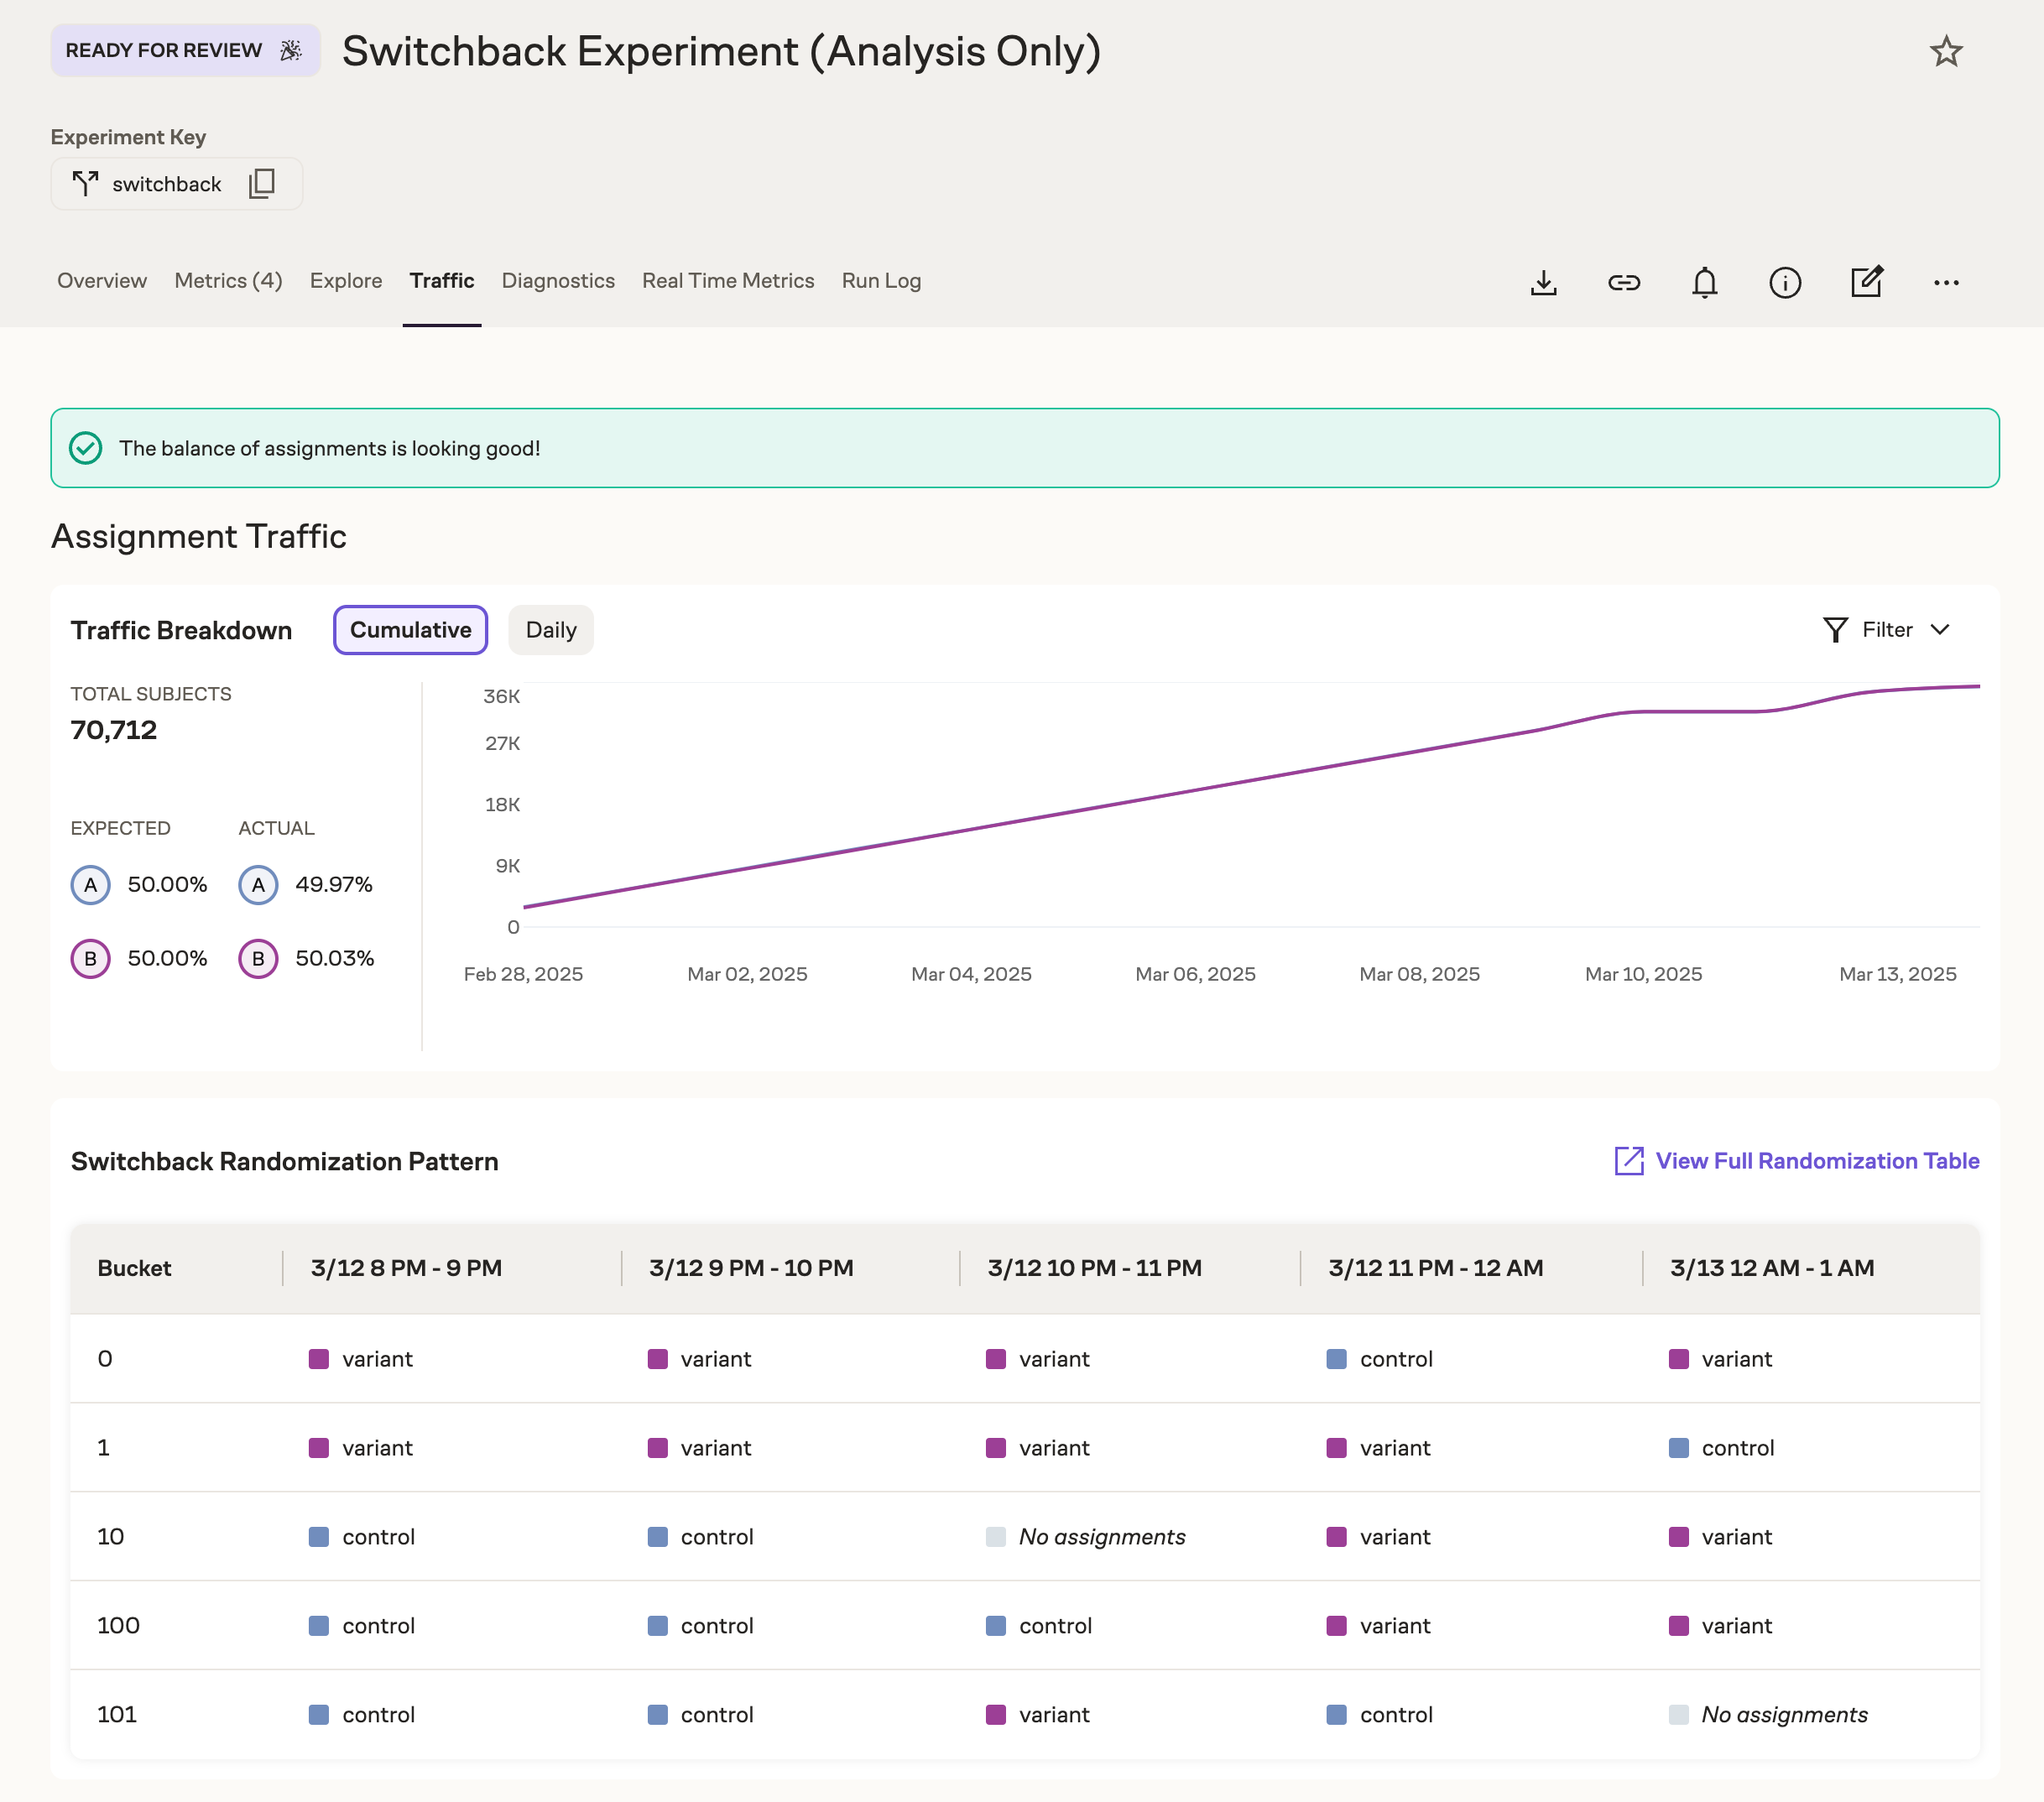The image size is (2044, 1802).
Task: Click actual variant A circle badge
Action: click(258, 885)
